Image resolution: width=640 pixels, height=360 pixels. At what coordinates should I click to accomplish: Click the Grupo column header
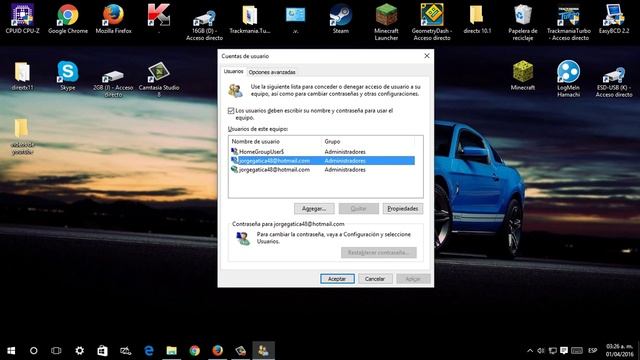369,141
